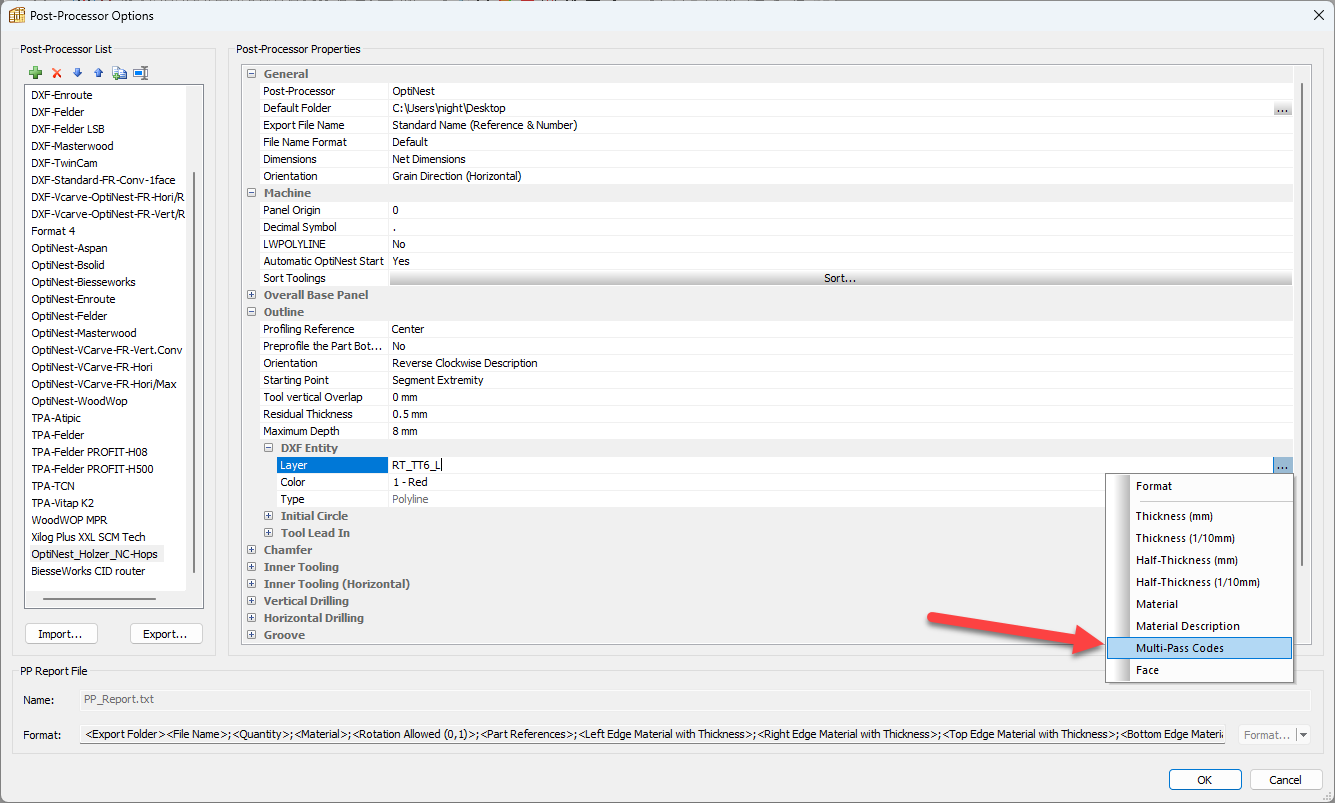Select DXF-Enroute in the list
The width and height of the screenshot is (1335, 803).
coord(62,95)
